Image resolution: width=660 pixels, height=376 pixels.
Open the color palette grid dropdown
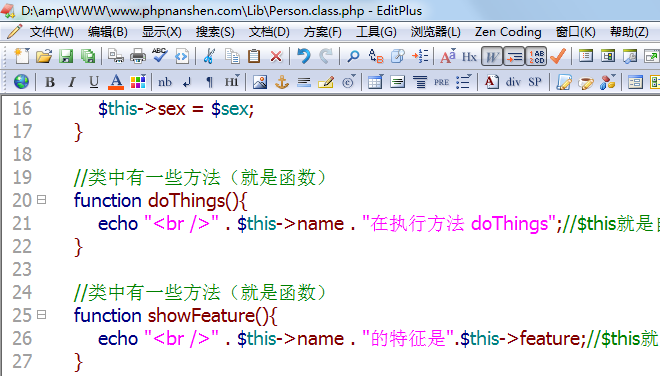coord(138,82)
